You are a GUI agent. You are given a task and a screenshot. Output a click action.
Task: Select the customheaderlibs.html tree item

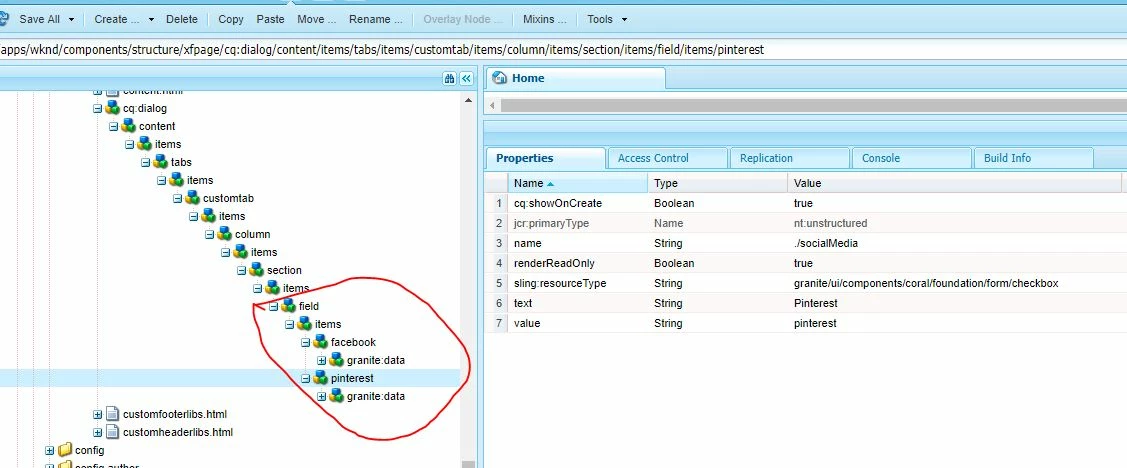[x=178, y=432]
